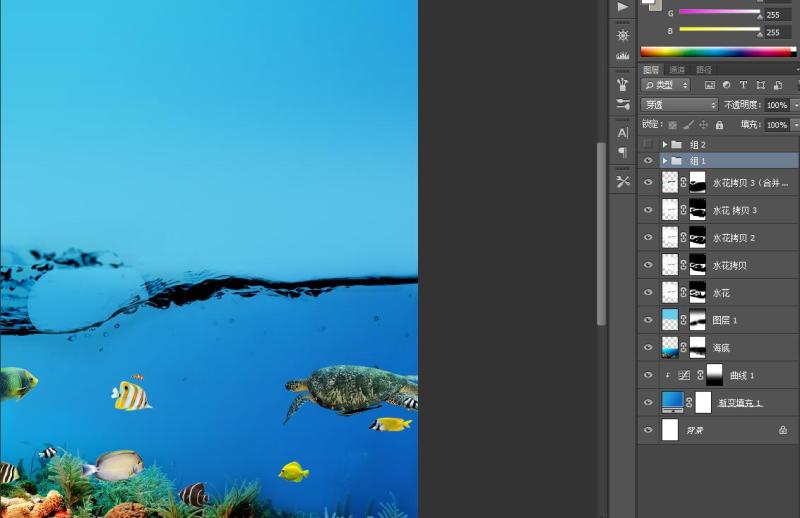Lock layer position icon
Screen dimensions: 800x518
tap(704, 125)
